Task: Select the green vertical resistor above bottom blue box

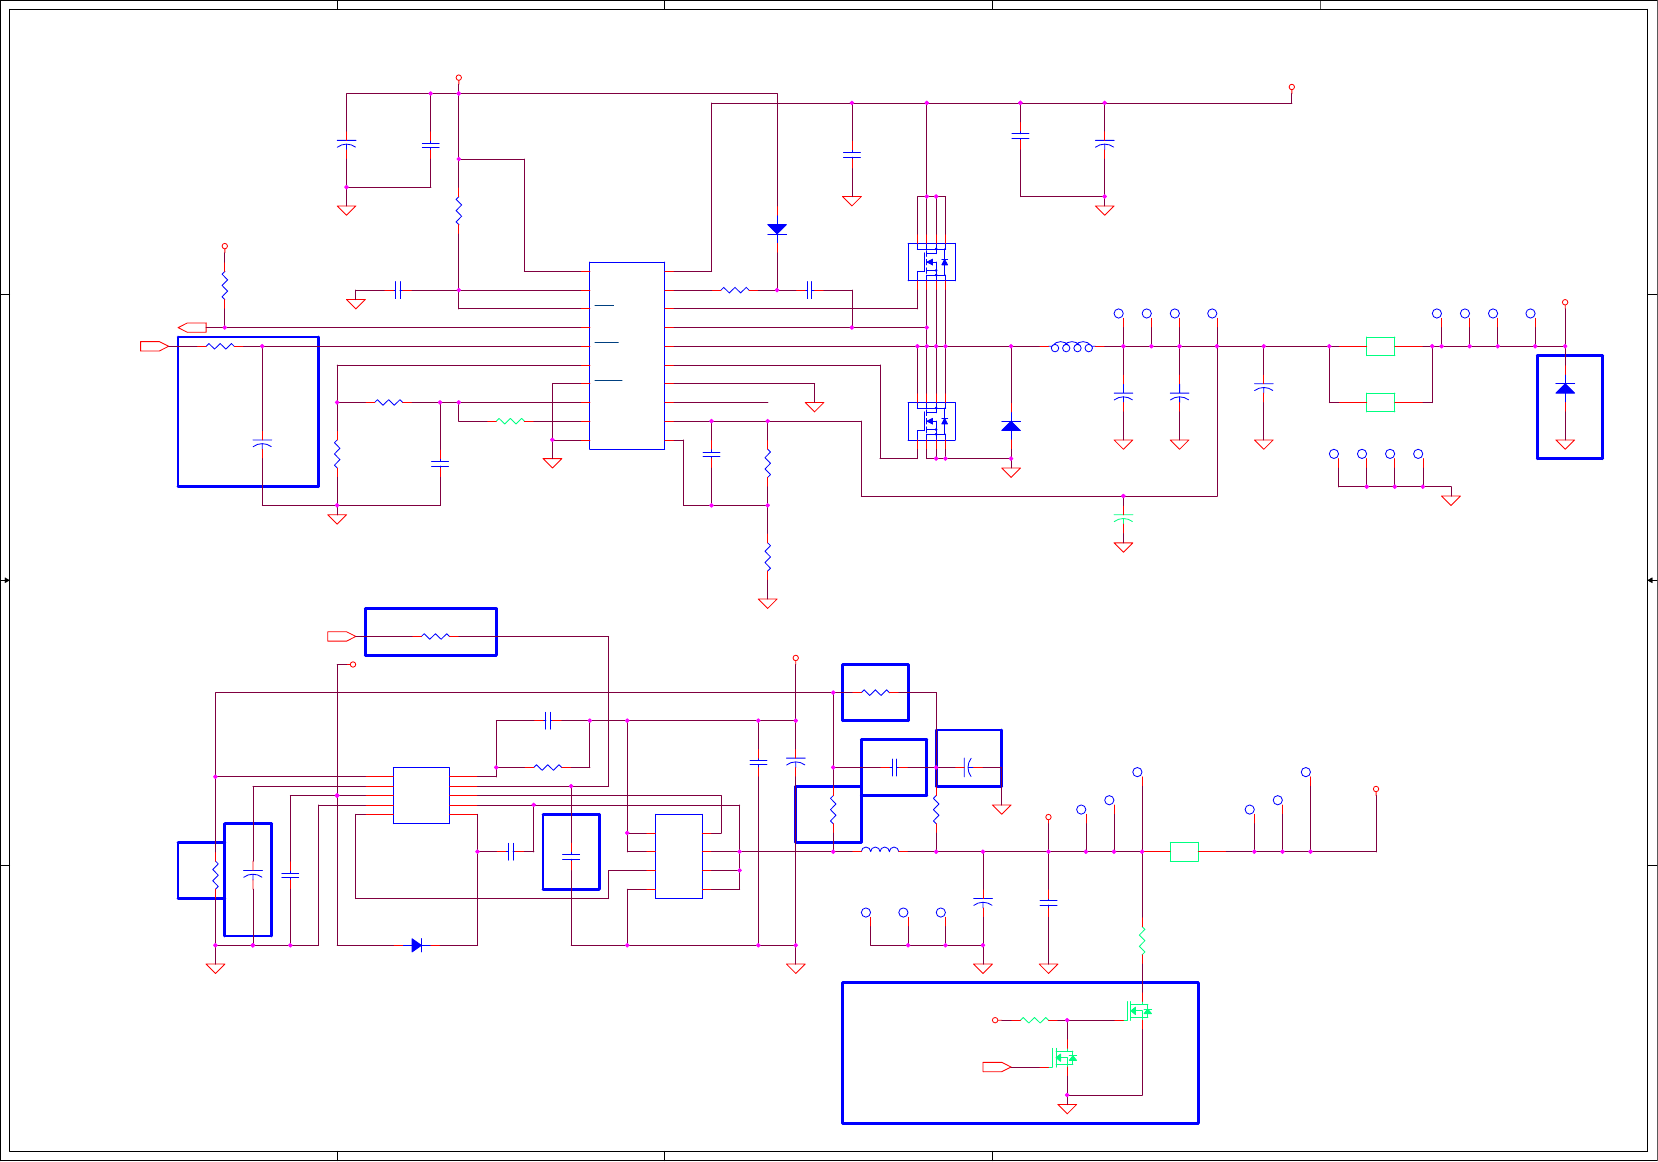Action: (x=1142, y=940)
